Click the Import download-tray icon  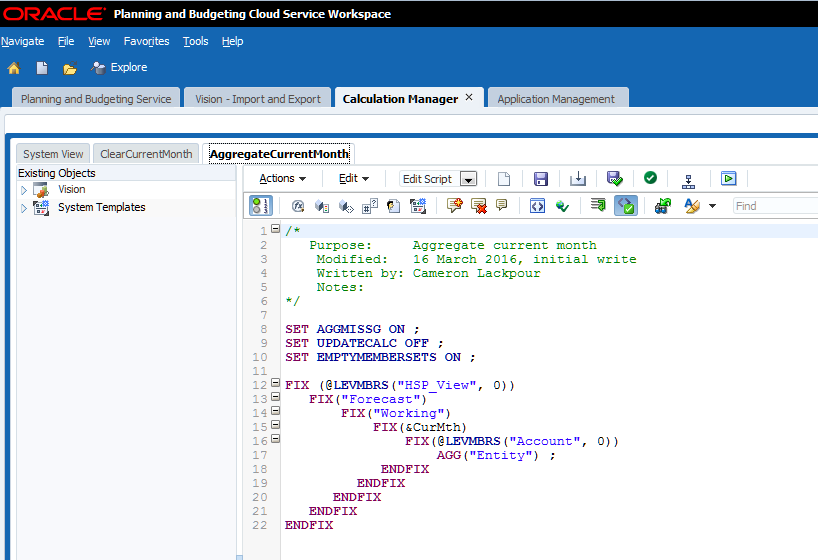[x=578, y=179]
